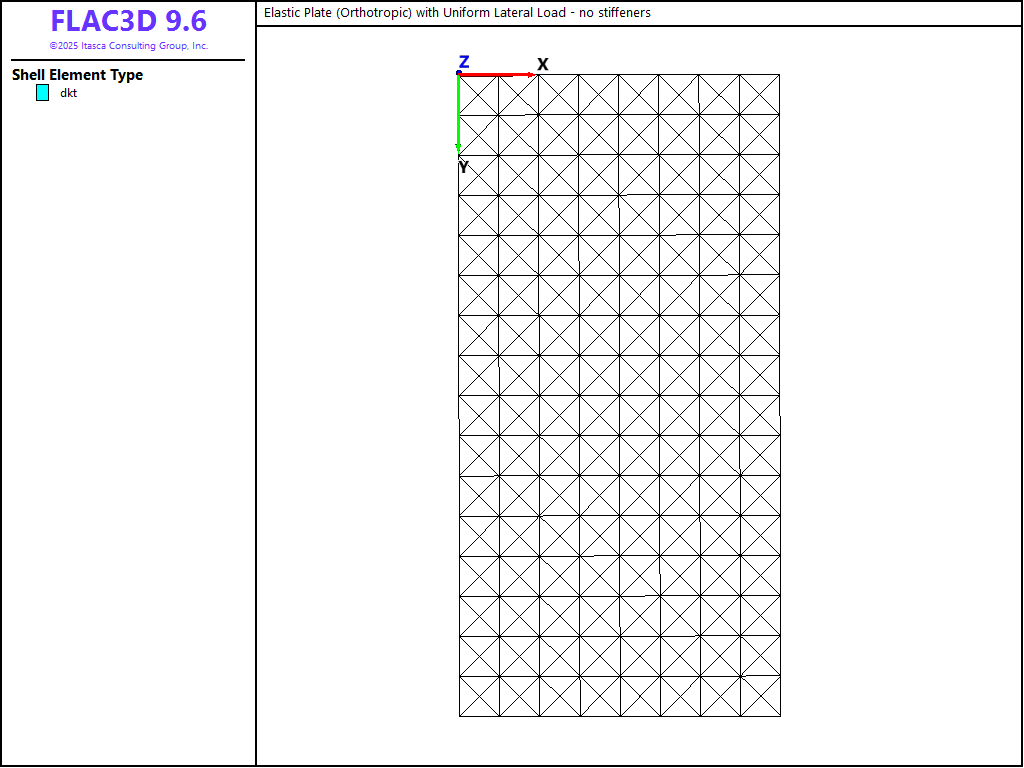Select the green Y-axis arrow
The image size is (1024, 768).
[458, 112]
